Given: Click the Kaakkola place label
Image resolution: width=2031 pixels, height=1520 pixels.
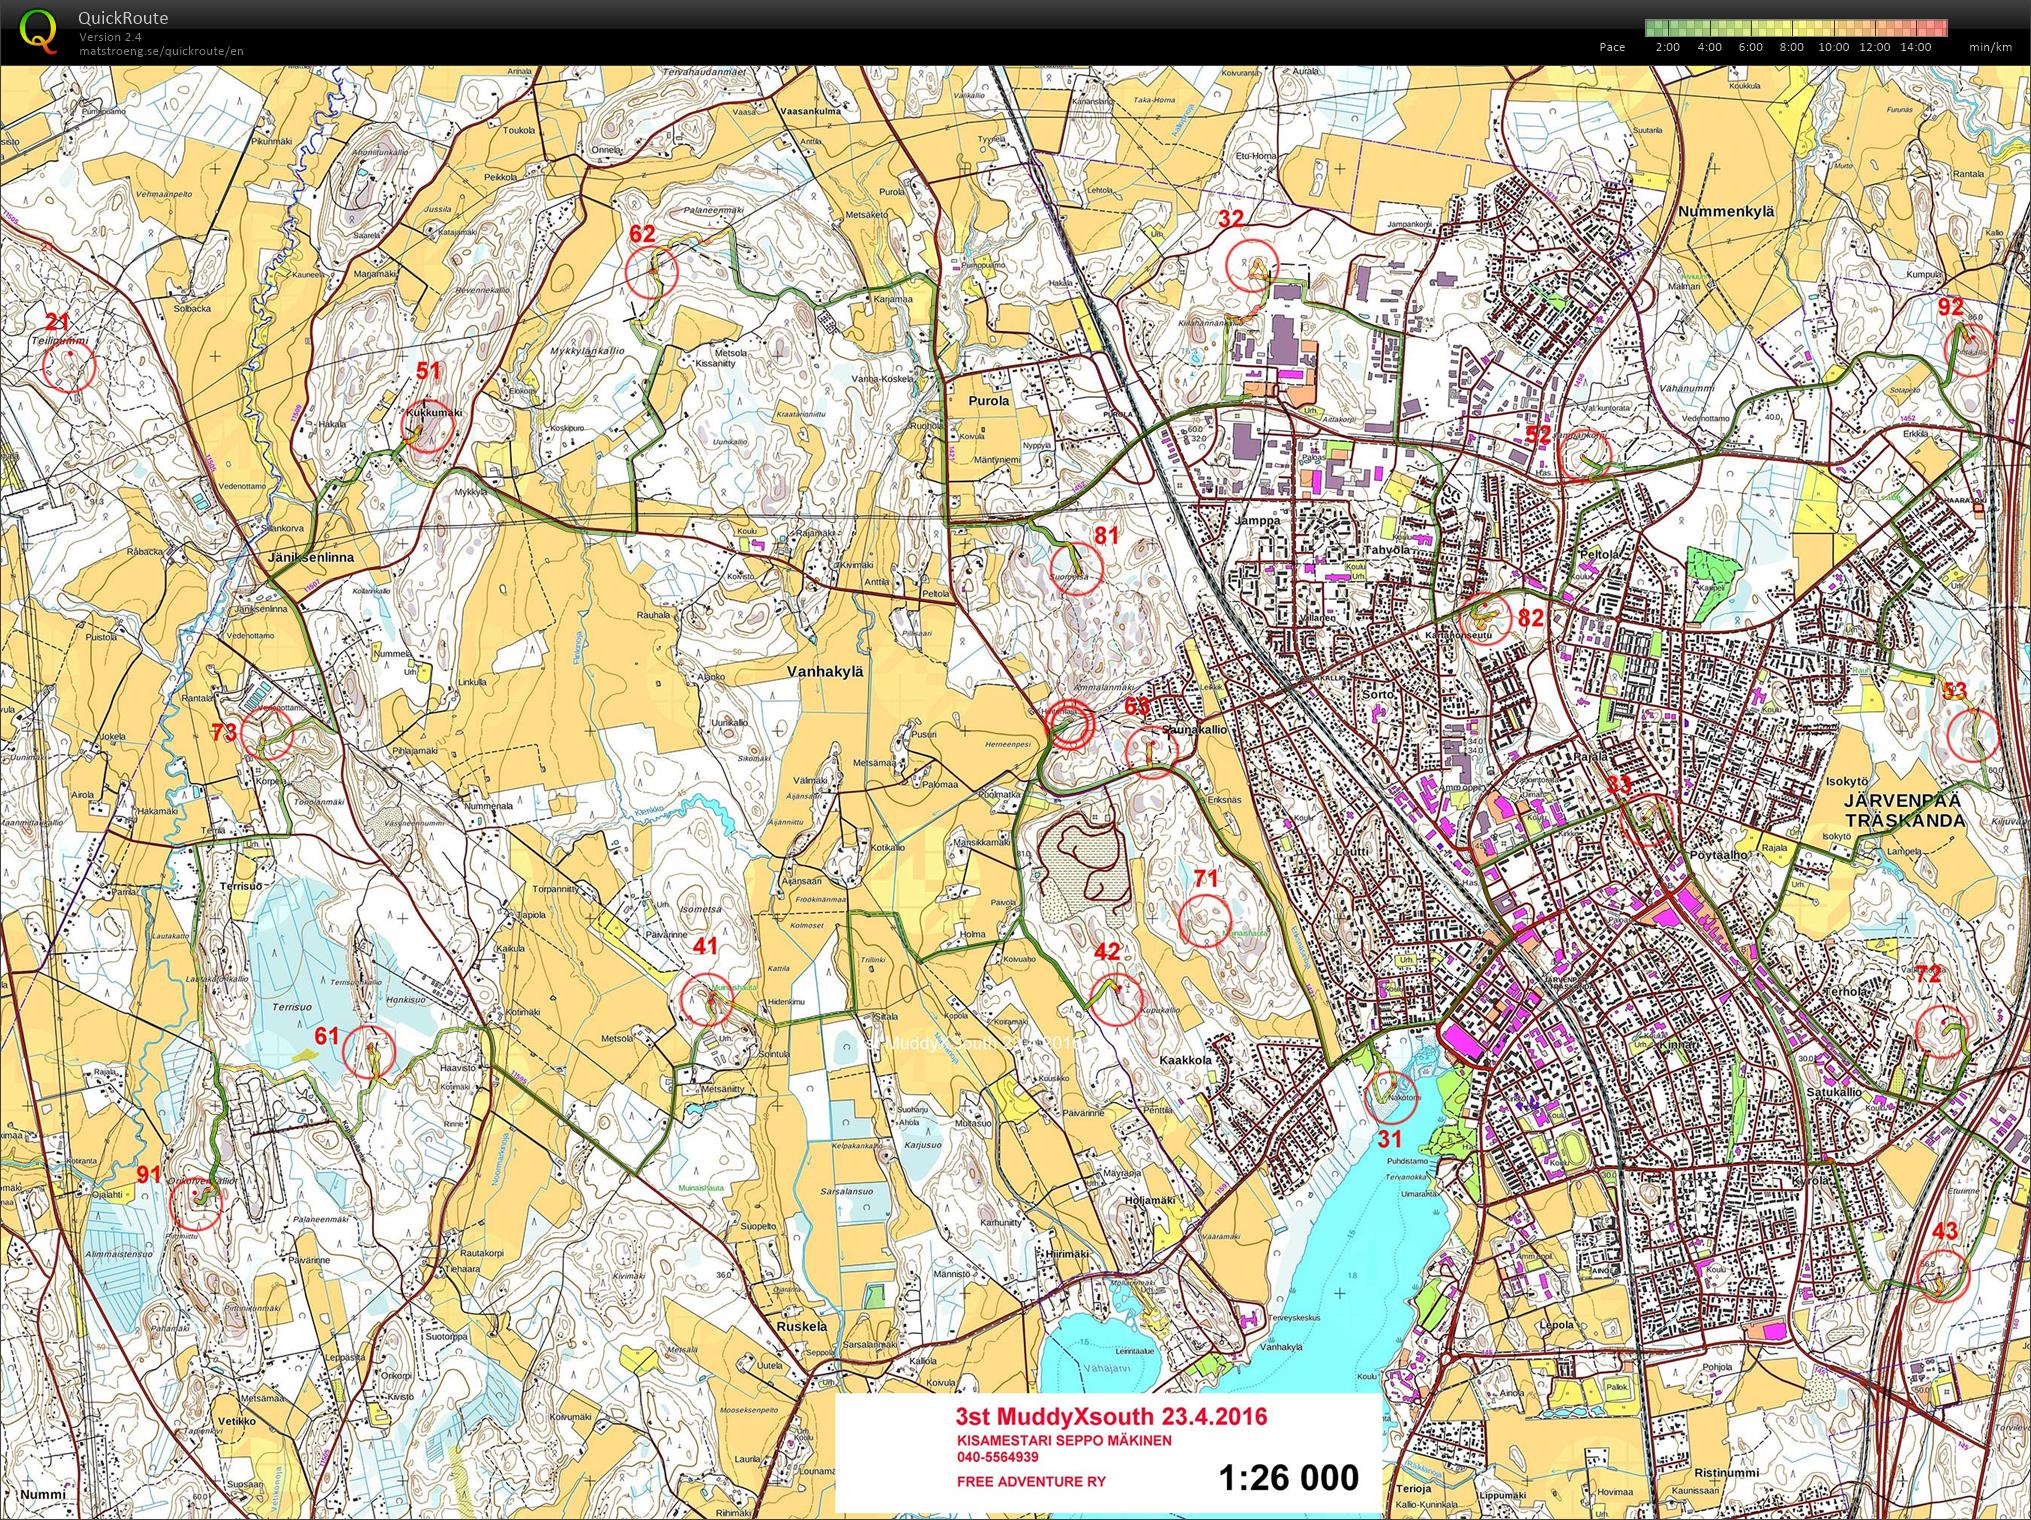Looking at the screenshot, I should [1186, 1059].
